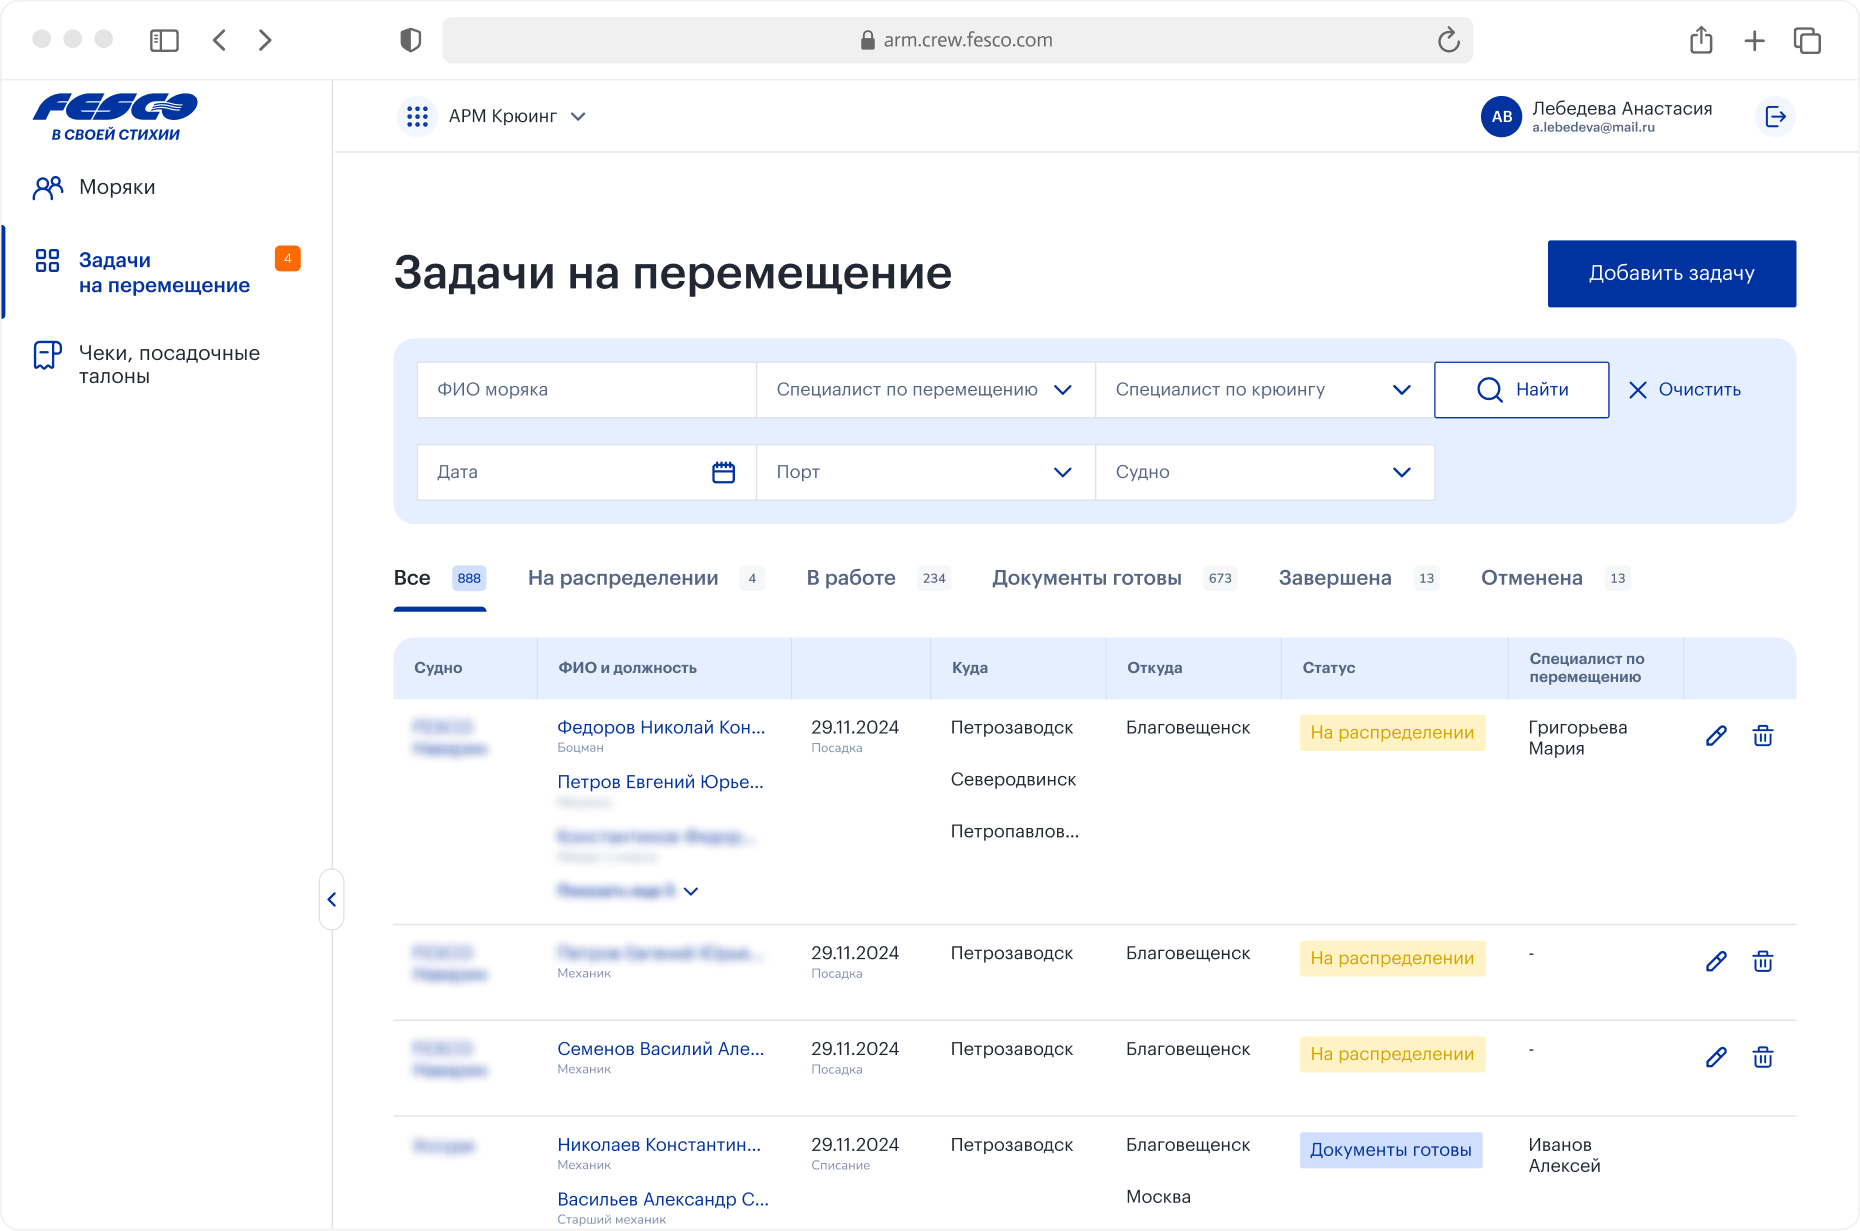Click the logout icon next to user profile
This screenshot has width=1860, height=1231.
(1775, 117)
